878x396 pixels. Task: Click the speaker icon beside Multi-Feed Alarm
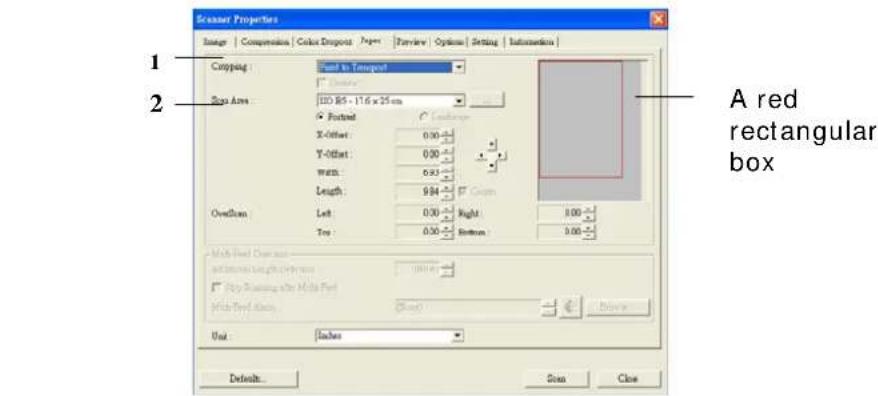pyautogui.click(x=571, y=307)
